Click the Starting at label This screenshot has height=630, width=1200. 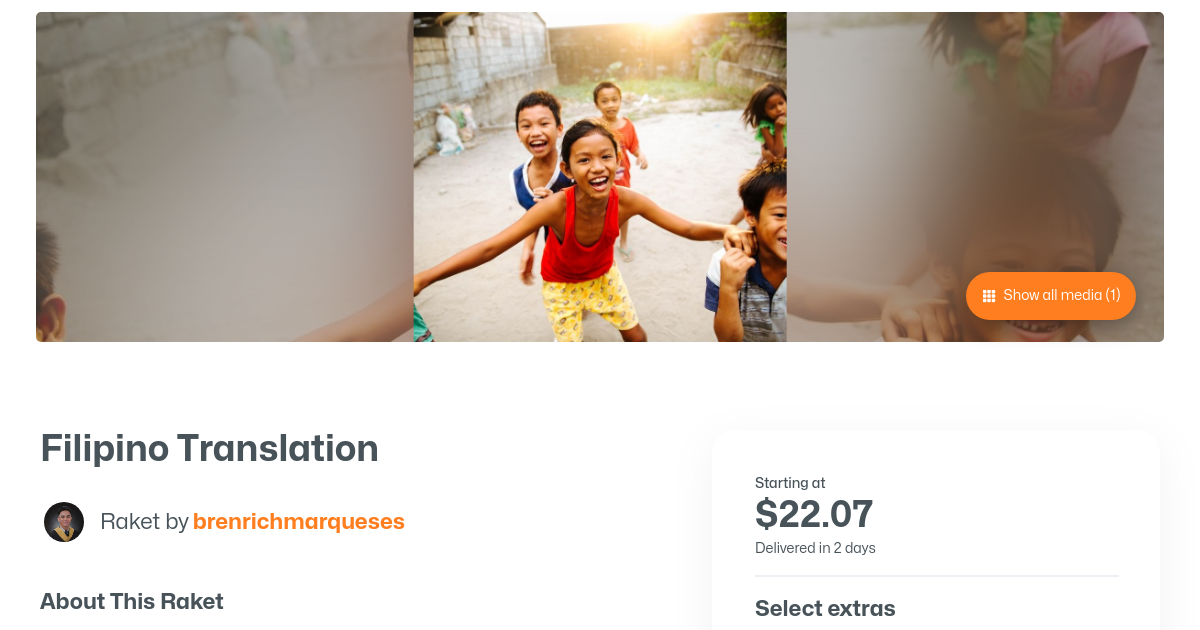790,483
